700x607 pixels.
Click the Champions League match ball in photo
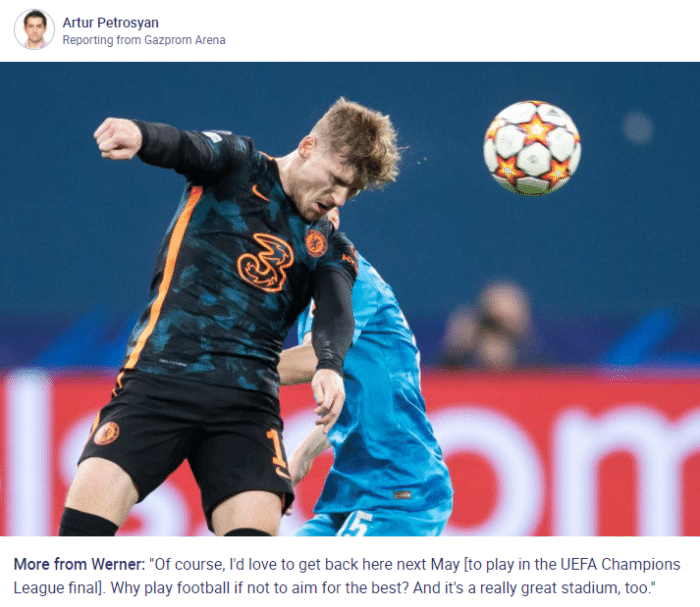pyautogui.click(x=532, y=148)
